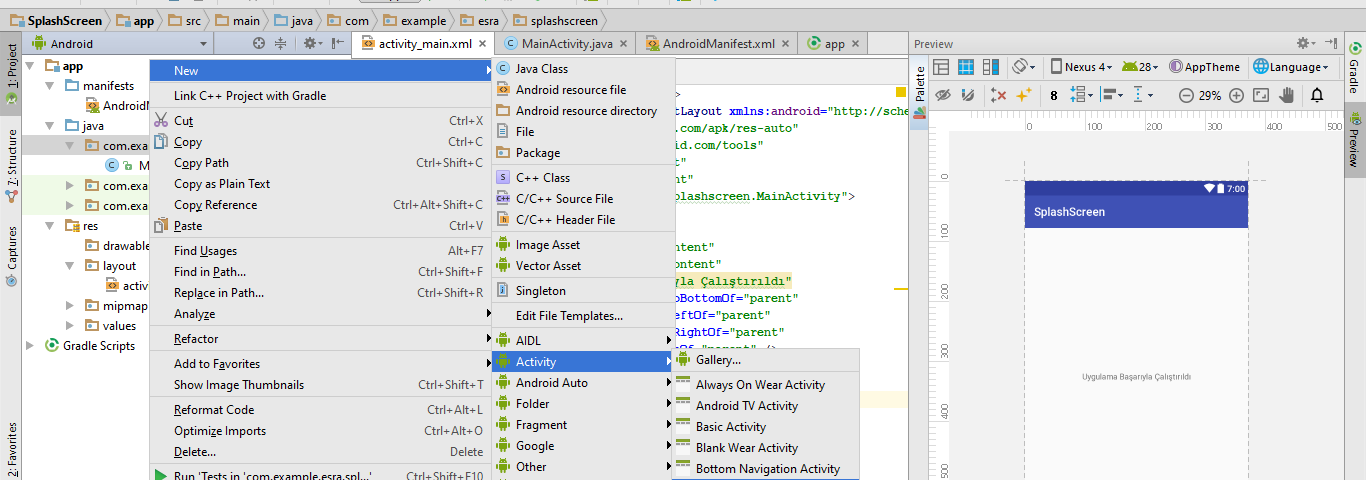This screenshot has width=1366, height=480.
Task: Open the orientation dropdown in Preview
Action: tap(1024, 67)
